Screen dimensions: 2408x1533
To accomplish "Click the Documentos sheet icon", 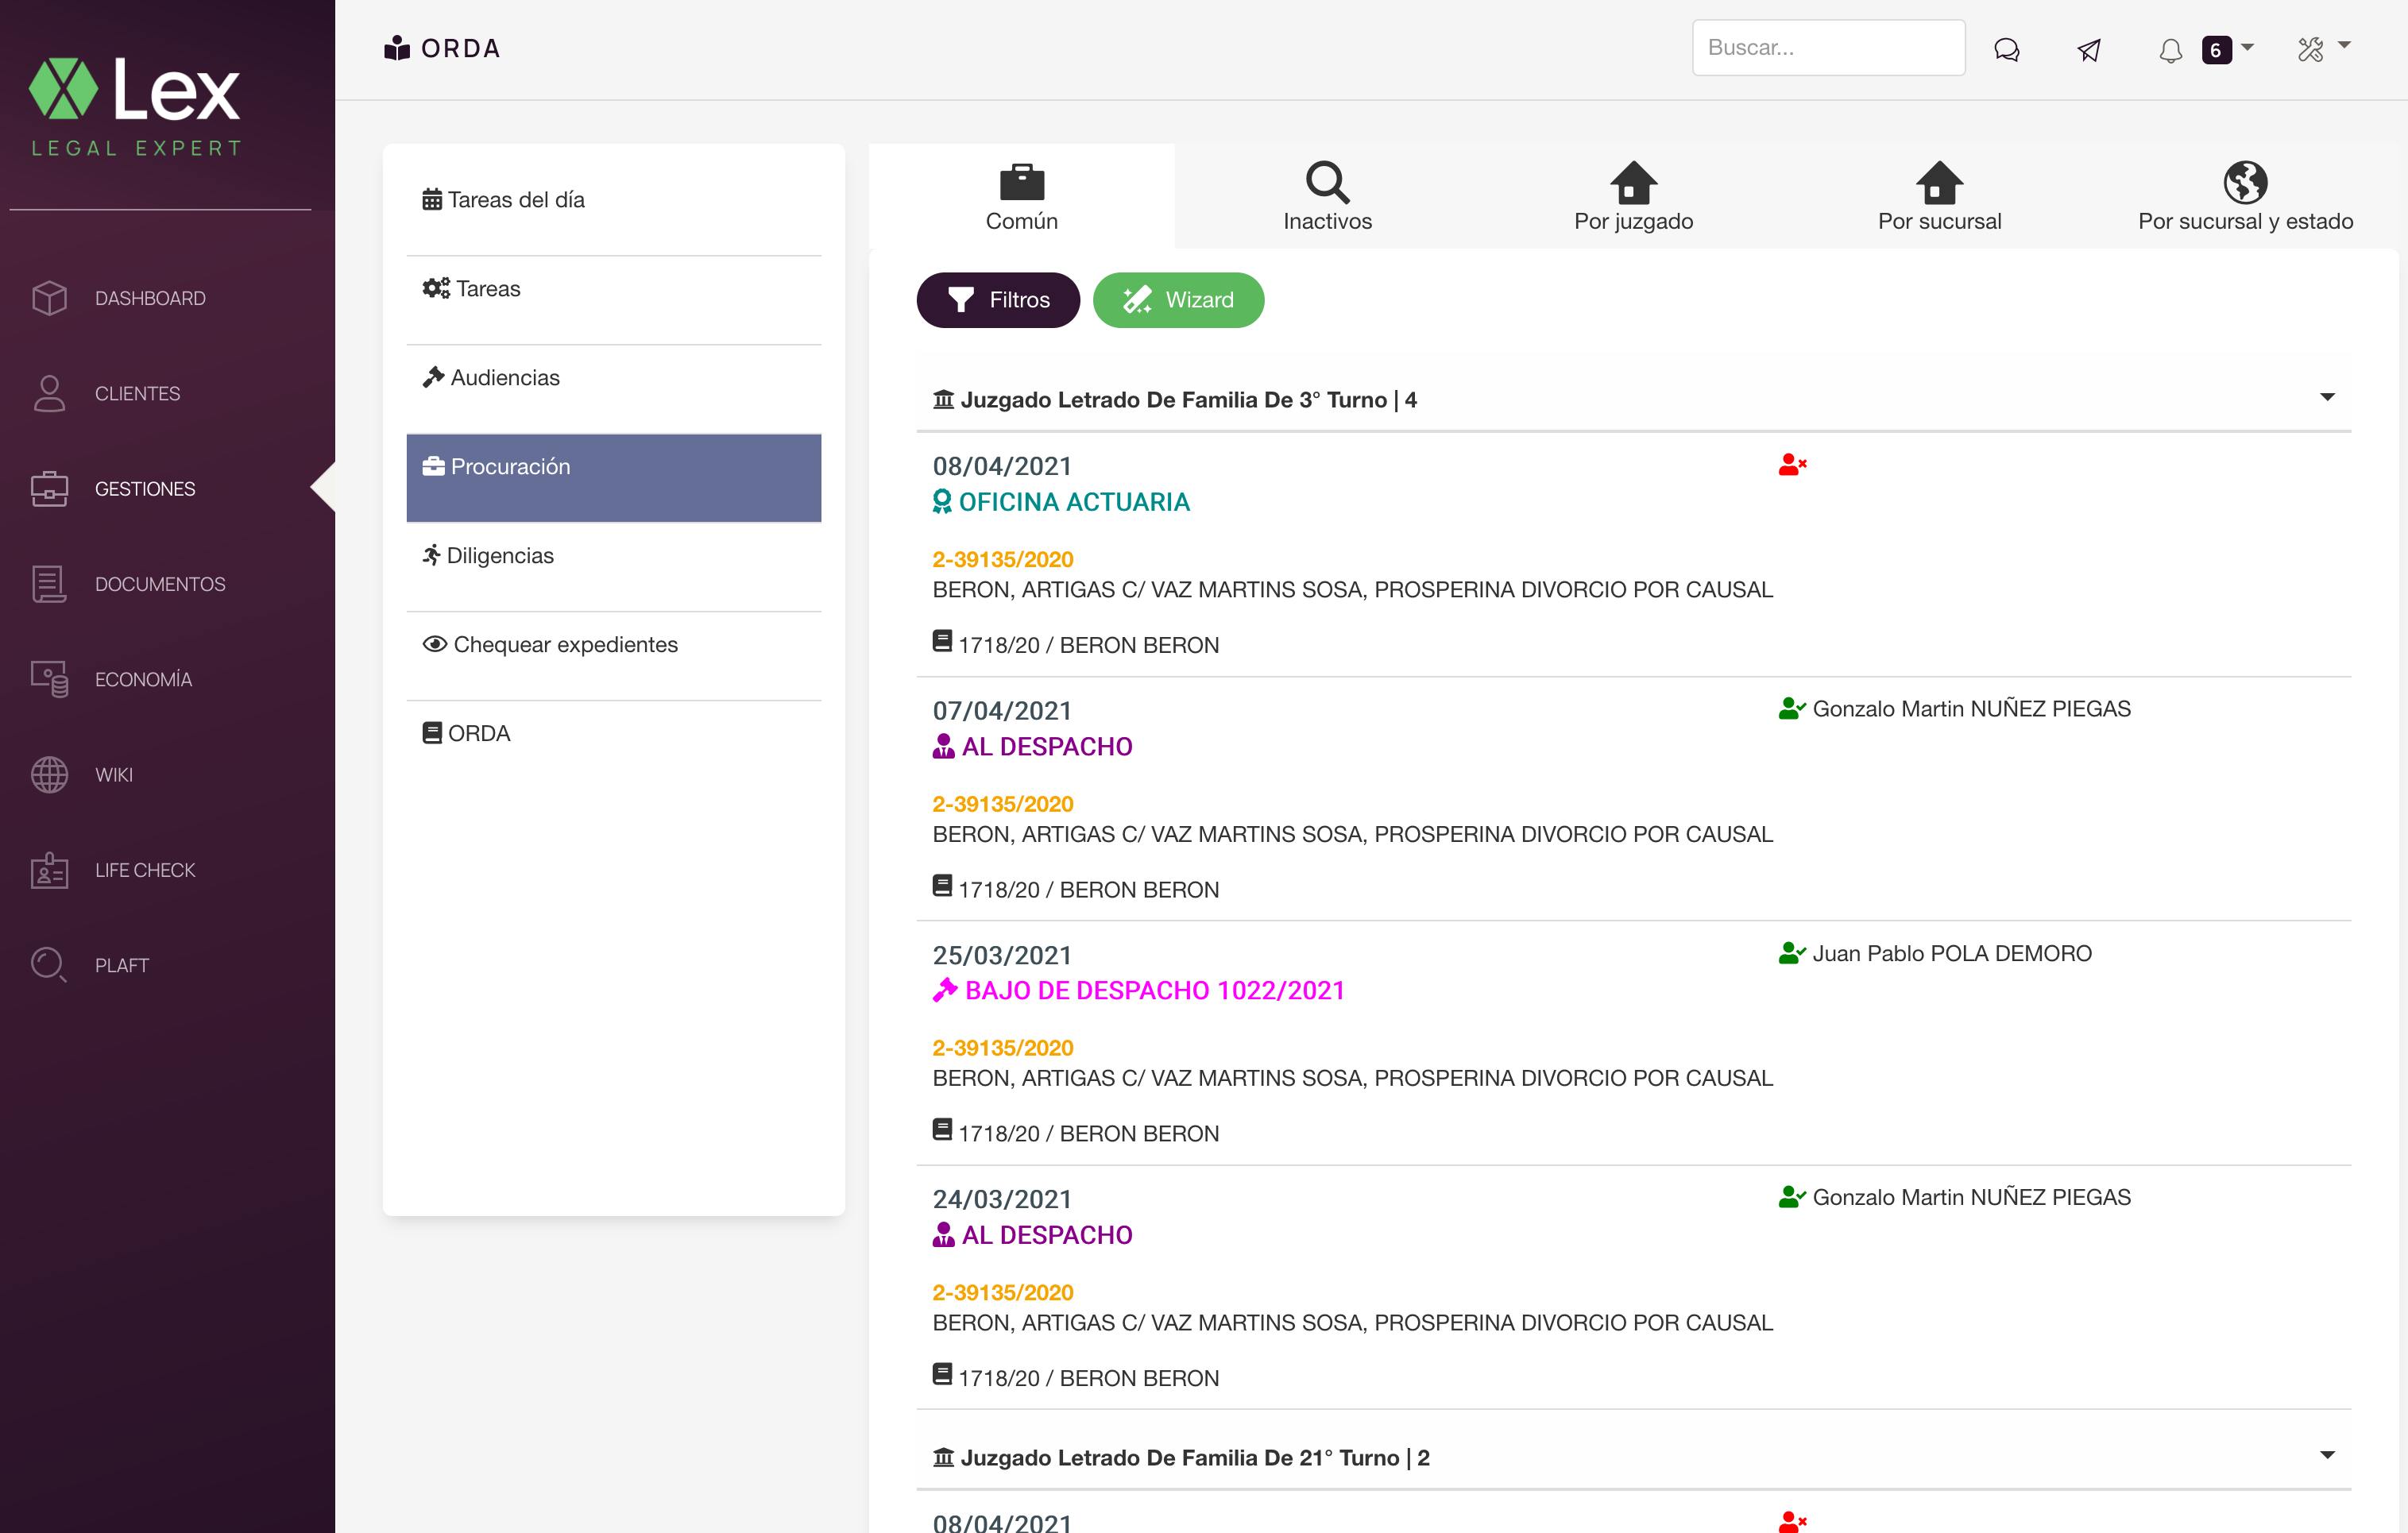I will (x=49, y=584).
